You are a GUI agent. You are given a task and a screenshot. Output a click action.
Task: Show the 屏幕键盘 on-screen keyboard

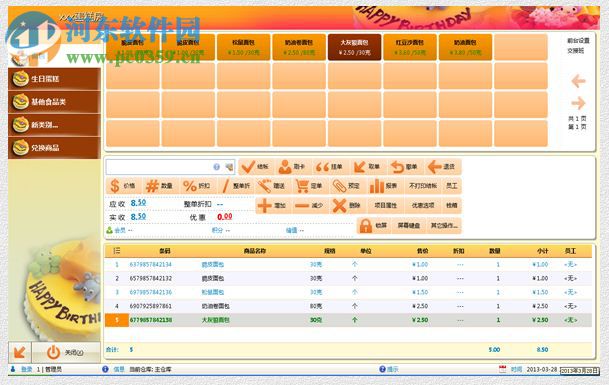(408, 225)
